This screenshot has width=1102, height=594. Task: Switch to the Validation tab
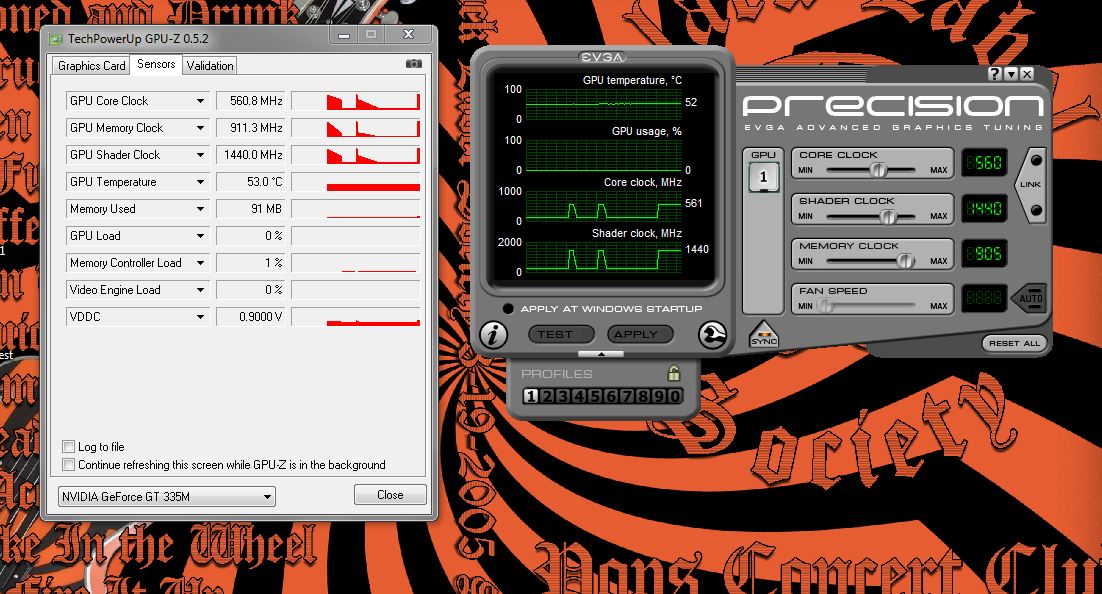click(x=209, y=65)
